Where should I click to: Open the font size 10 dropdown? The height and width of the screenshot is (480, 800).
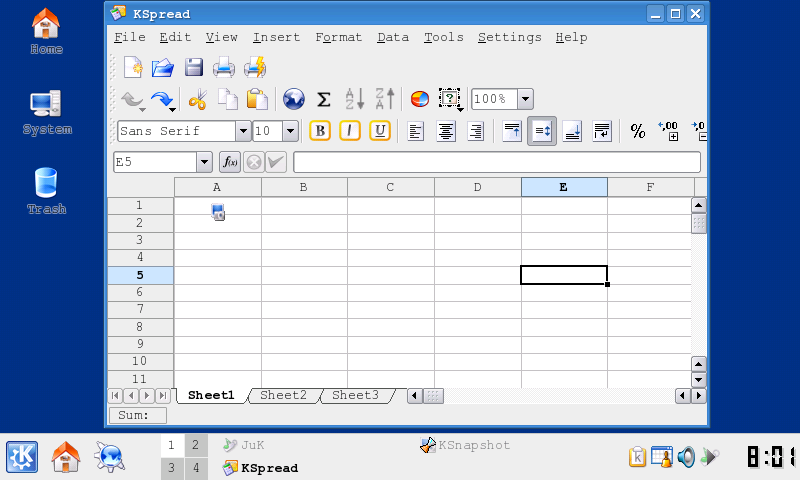click(x=290, y=131)
